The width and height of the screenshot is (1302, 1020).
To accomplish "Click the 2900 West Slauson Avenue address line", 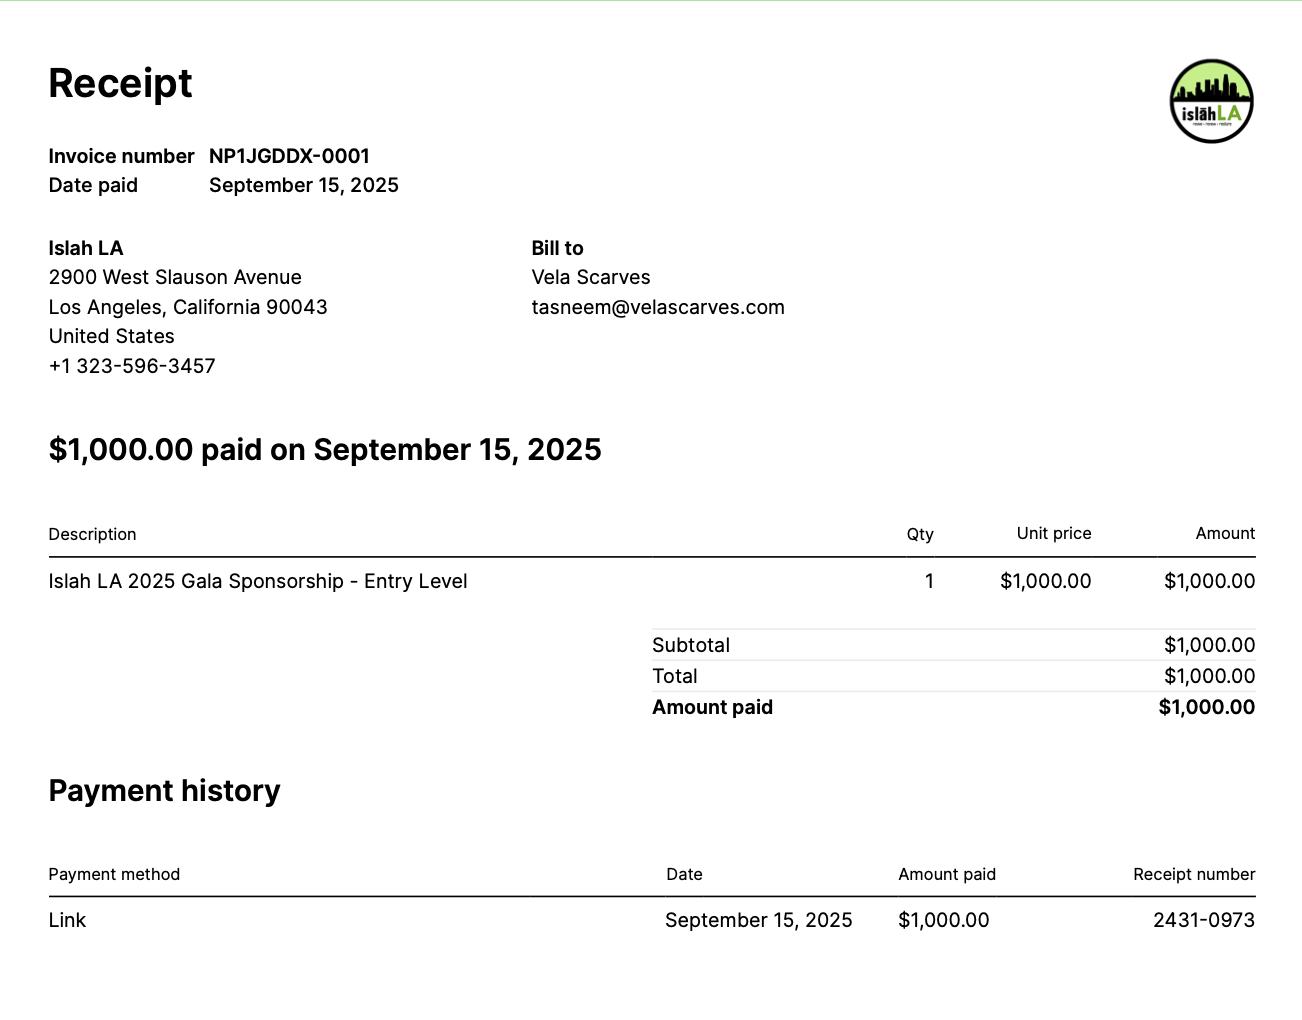I will click(x=175, y=277).
